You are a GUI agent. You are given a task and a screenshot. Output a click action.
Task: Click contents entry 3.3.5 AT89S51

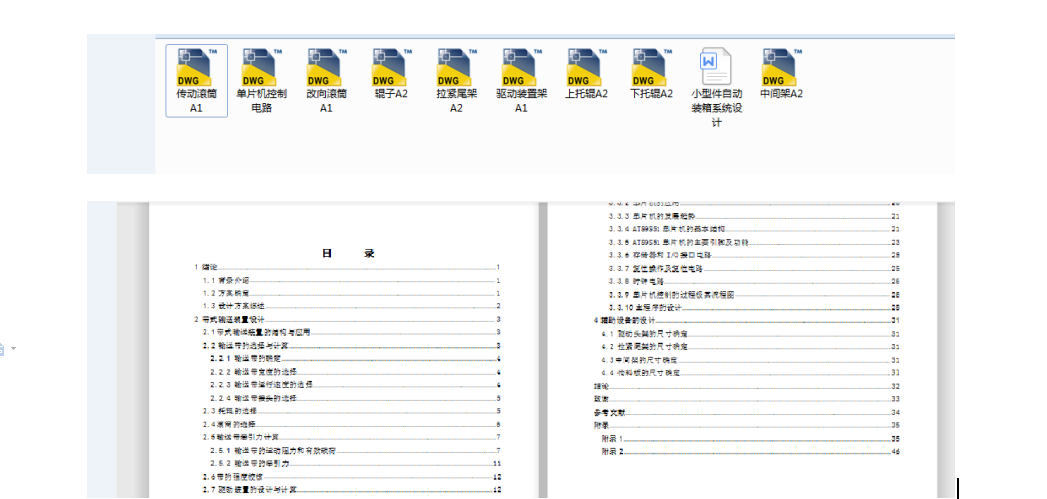click(x=754, y=242)
